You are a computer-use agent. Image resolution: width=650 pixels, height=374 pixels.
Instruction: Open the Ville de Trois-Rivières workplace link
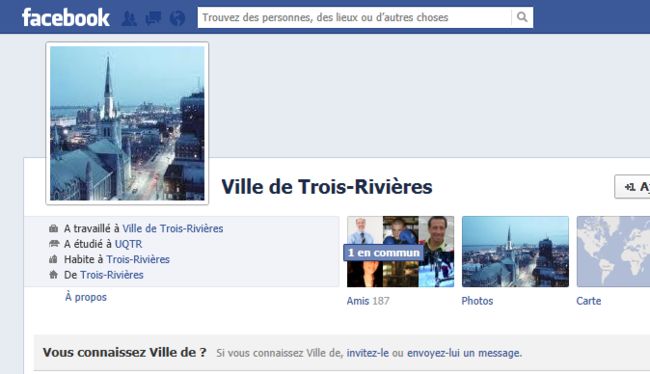[x=173, y=228]
